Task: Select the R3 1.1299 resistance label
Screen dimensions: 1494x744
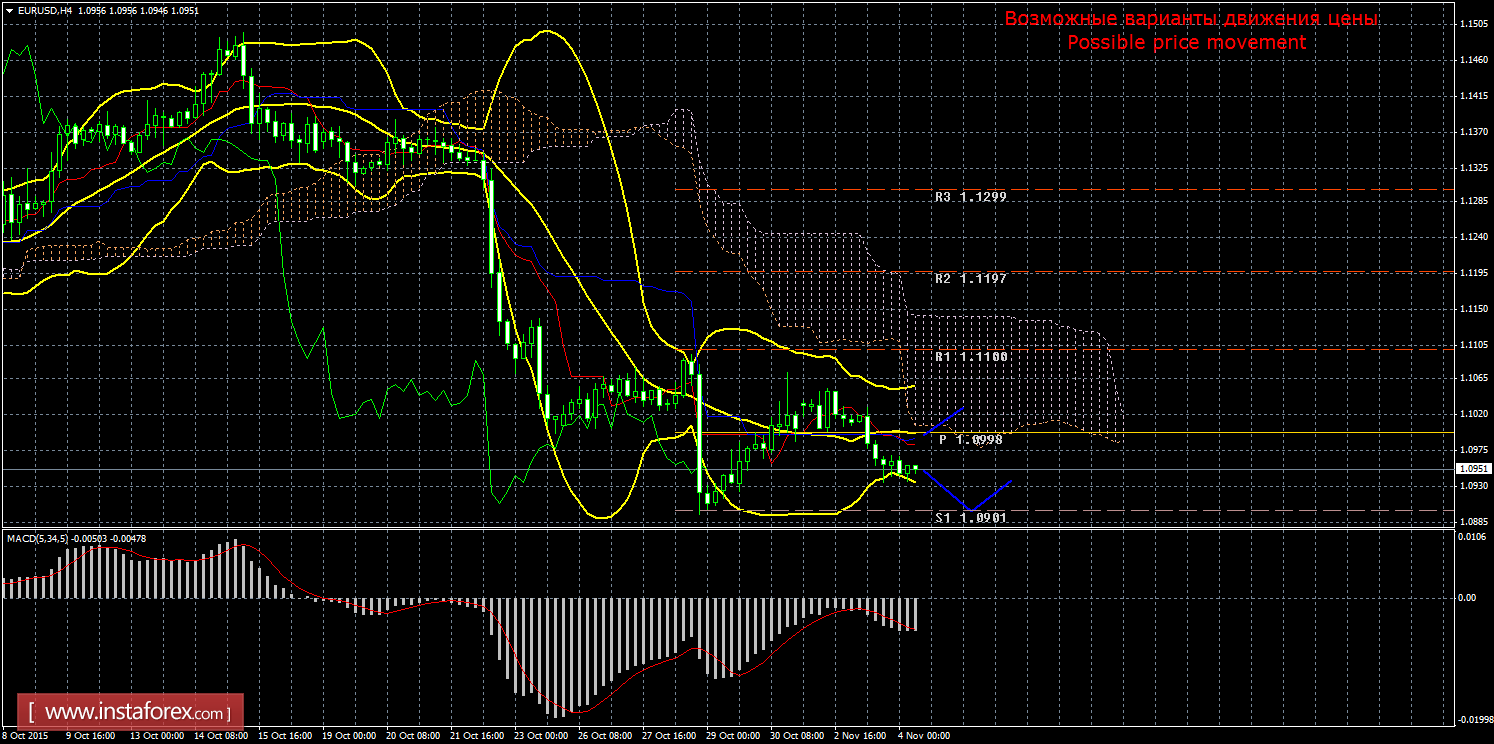Action: [x=970, y=197]
